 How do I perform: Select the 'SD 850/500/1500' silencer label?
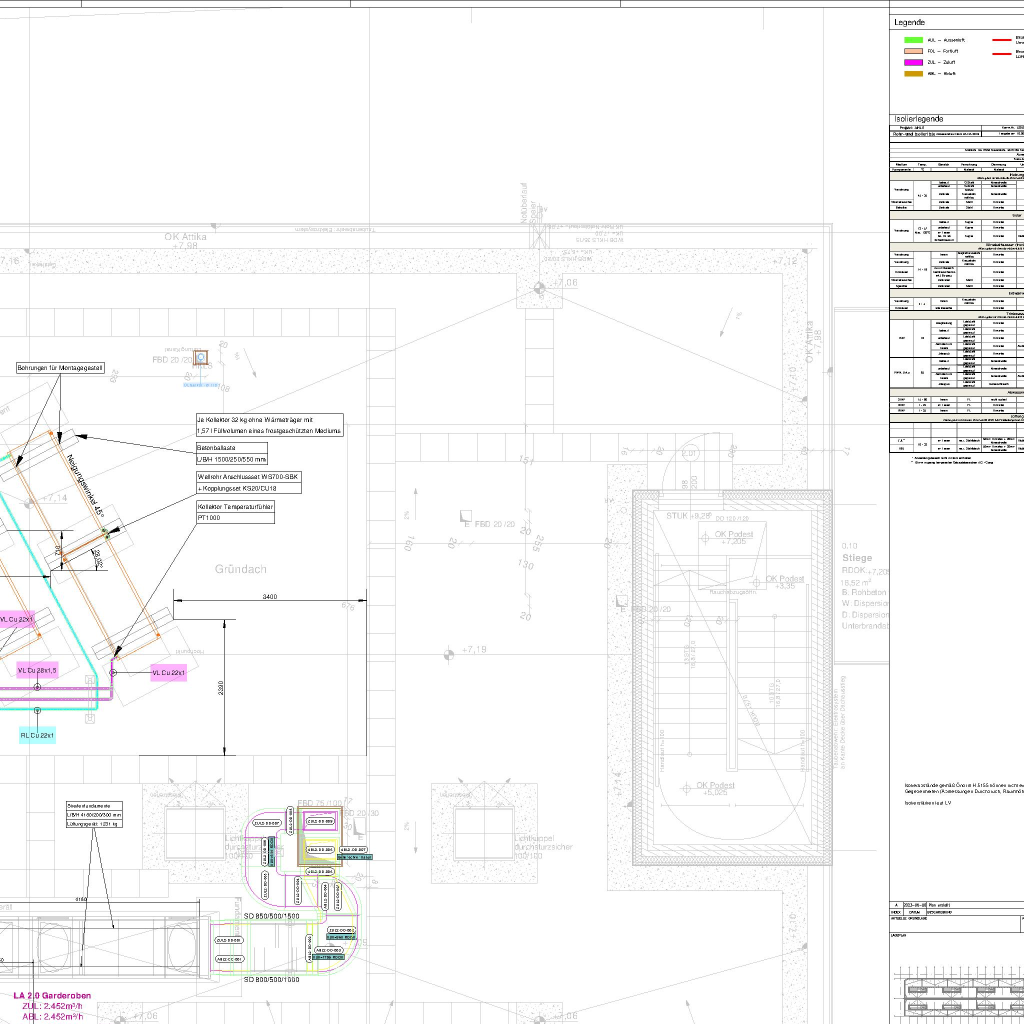tap(271, 916)
